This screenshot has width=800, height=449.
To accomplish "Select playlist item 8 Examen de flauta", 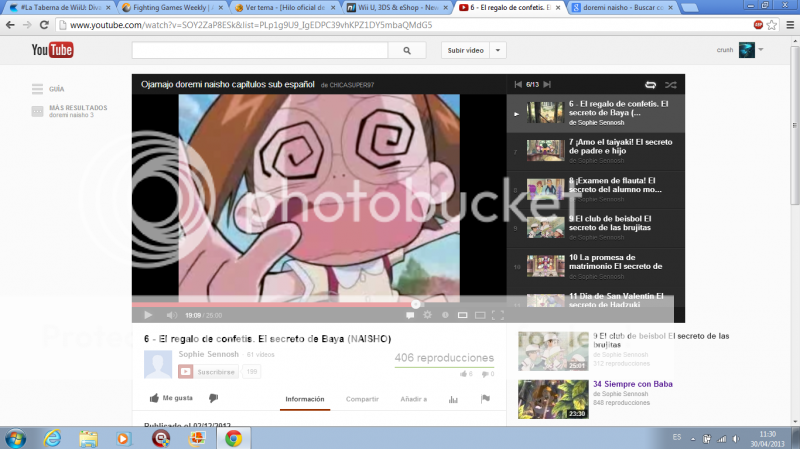I will (595, 190).
